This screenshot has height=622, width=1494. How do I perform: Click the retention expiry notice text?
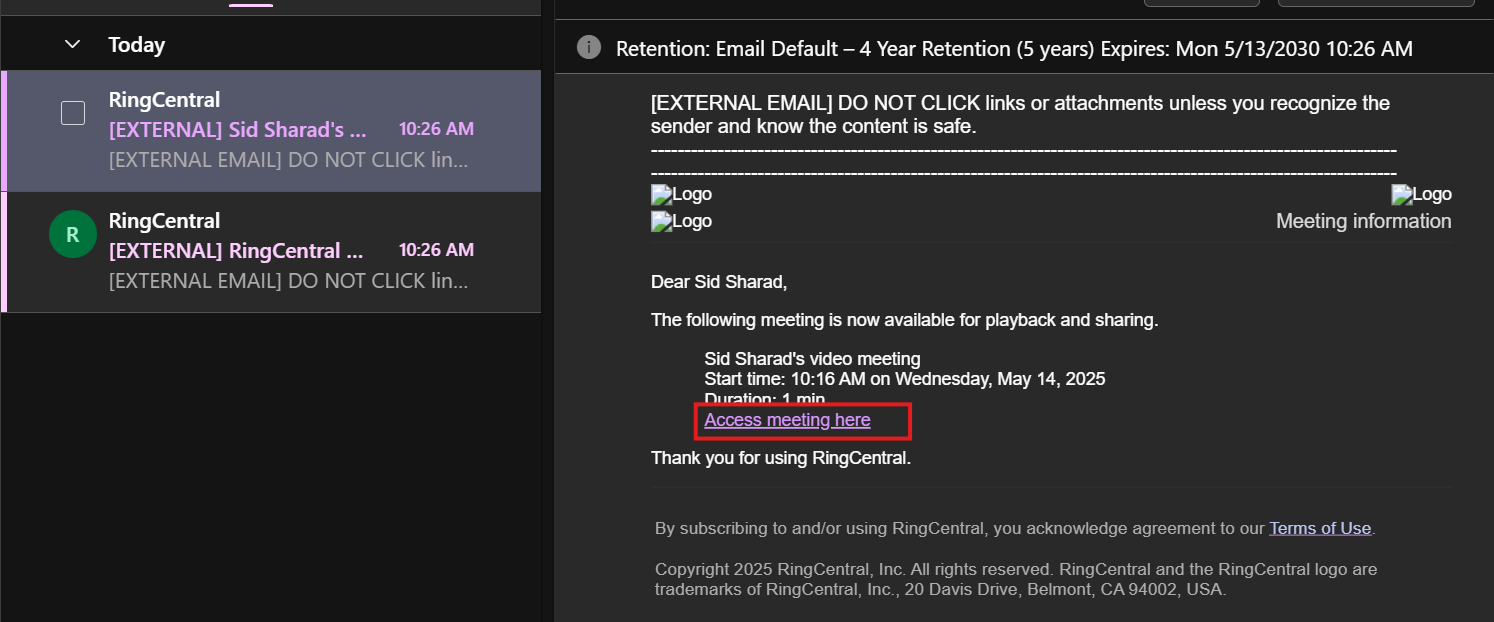coord(1014,48)
